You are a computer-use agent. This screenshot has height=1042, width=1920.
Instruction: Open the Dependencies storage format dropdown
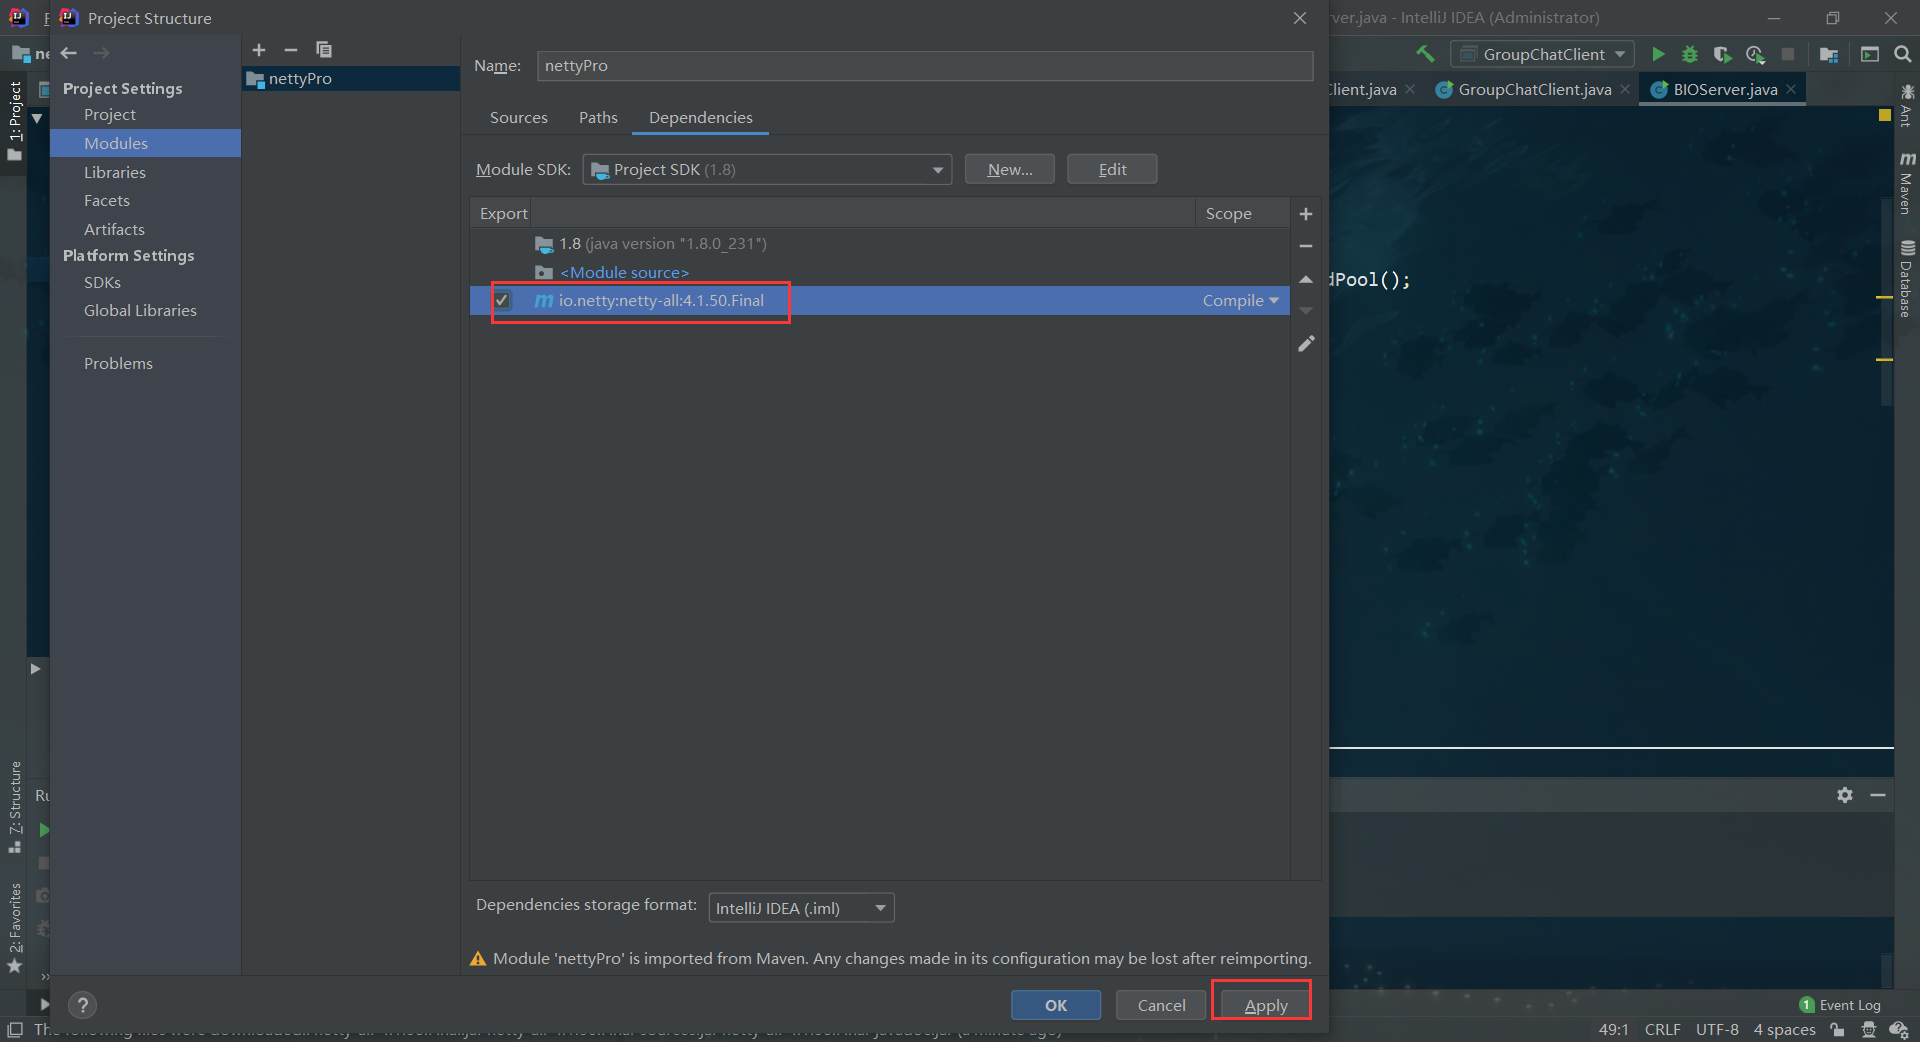pyautogui.click(x=801, y=908)
